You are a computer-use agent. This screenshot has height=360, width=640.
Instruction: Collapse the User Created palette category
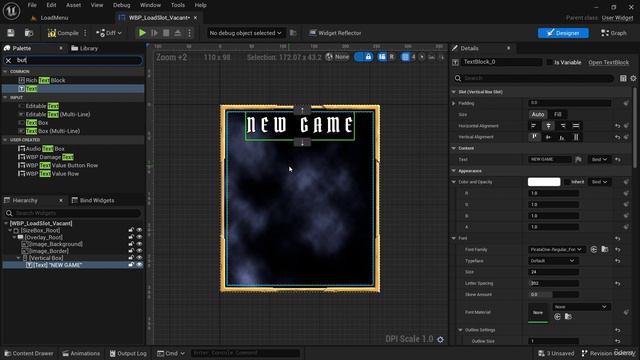point(6,140)
